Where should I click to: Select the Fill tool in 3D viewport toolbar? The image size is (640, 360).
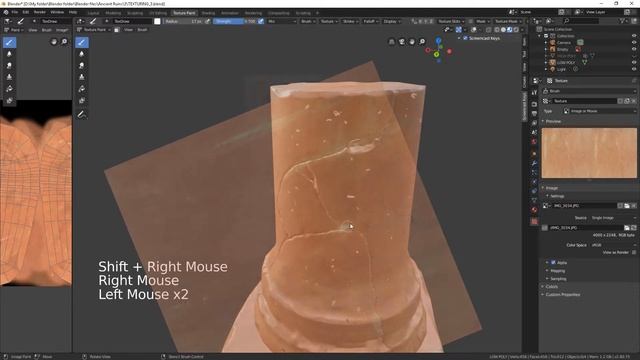pyautogui.click(x=82, y=89)
